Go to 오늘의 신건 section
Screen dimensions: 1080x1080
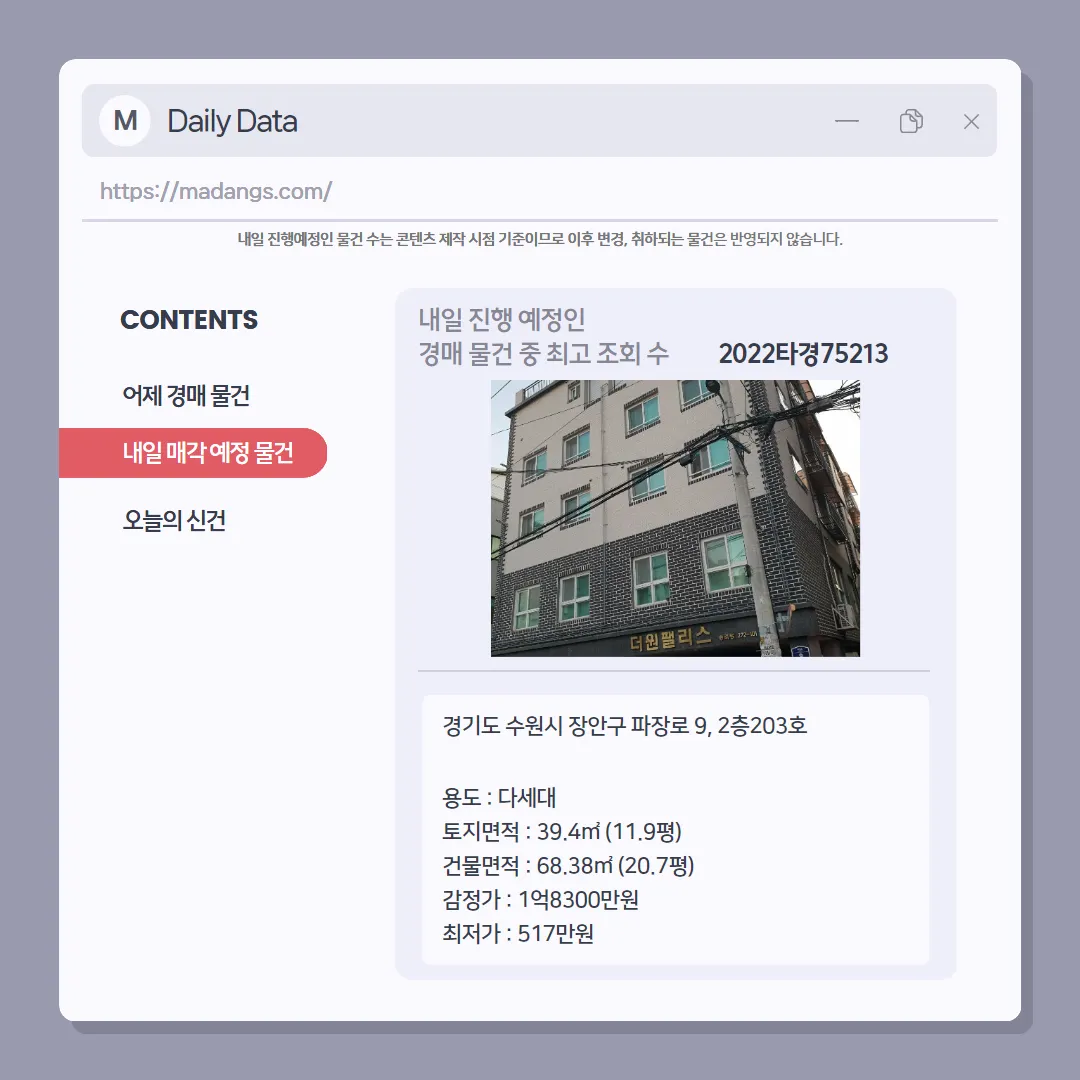[174, 520]
